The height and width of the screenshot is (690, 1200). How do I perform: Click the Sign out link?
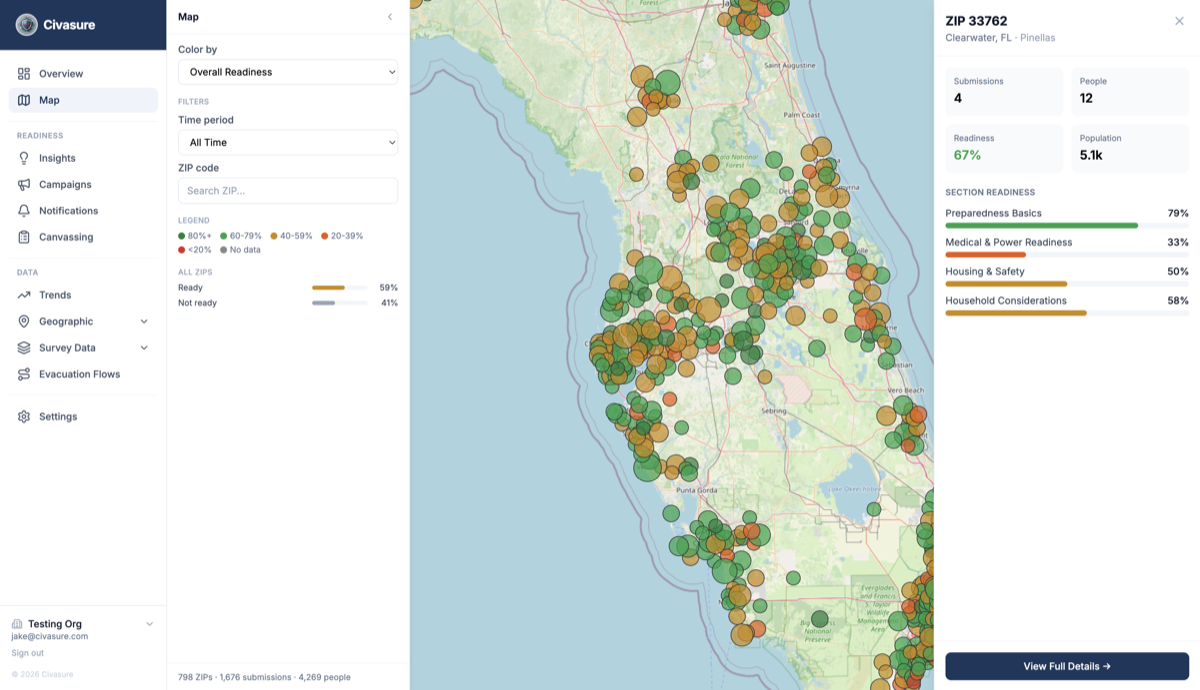[27, 652]
